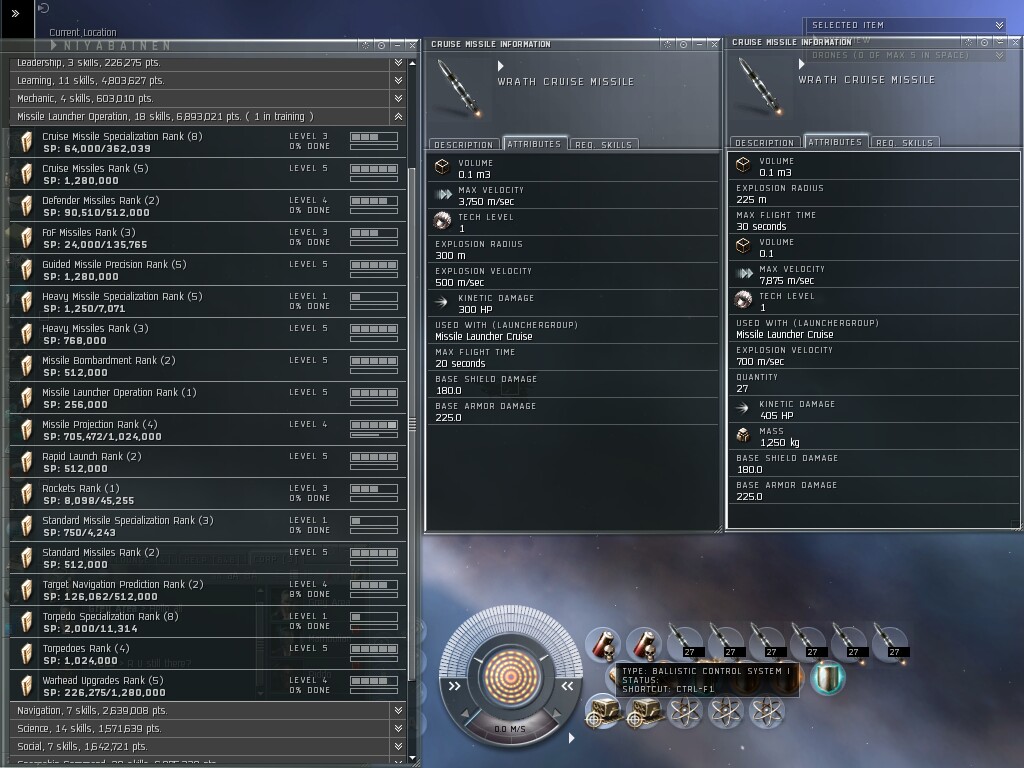
Task: Click missile thumbnail in middle info window
Action: tap(459, 88)
